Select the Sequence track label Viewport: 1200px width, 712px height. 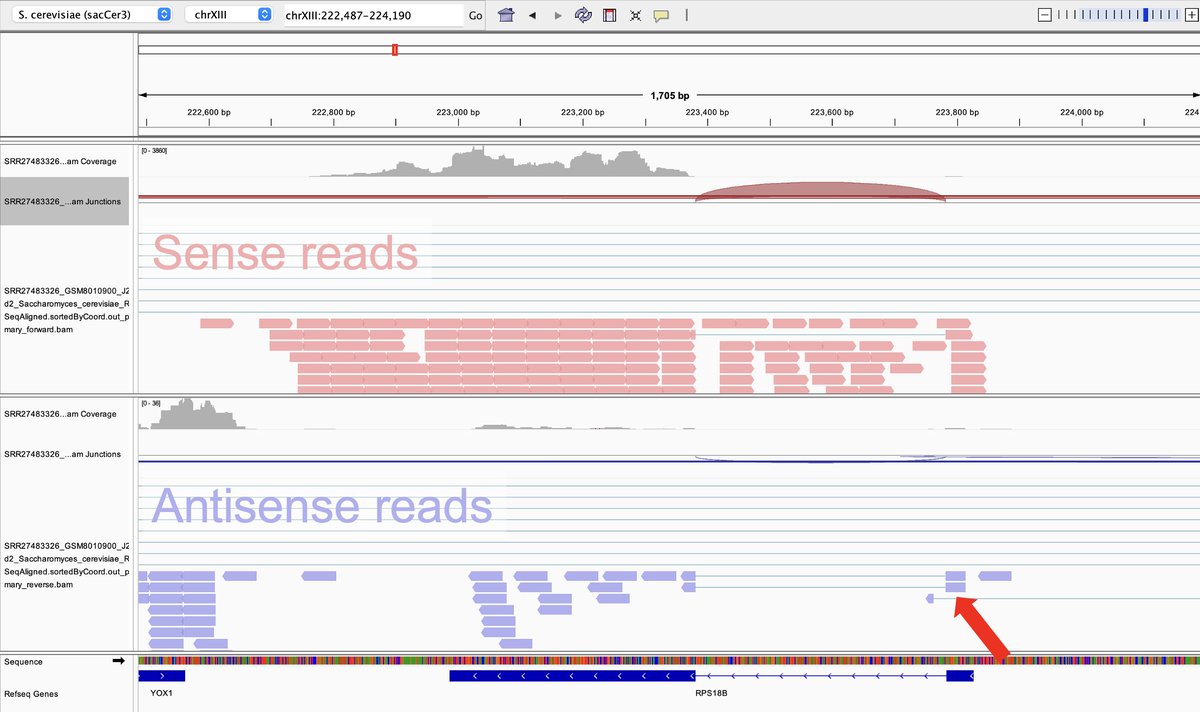[25, 662]
